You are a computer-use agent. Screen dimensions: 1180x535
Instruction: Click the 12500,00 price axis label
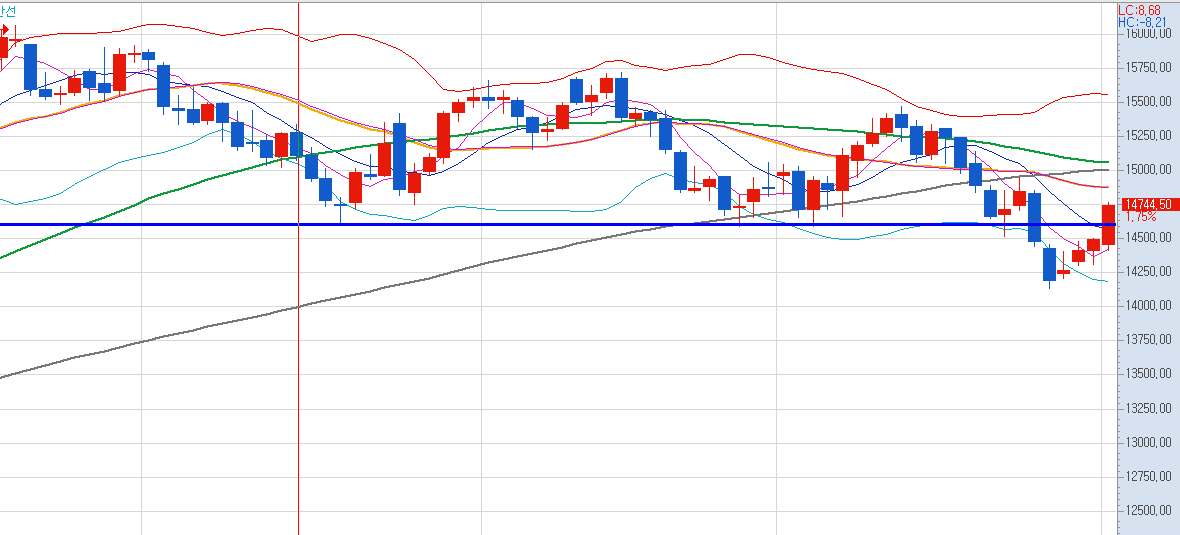pyautogui.click(x=1148, y=510)
